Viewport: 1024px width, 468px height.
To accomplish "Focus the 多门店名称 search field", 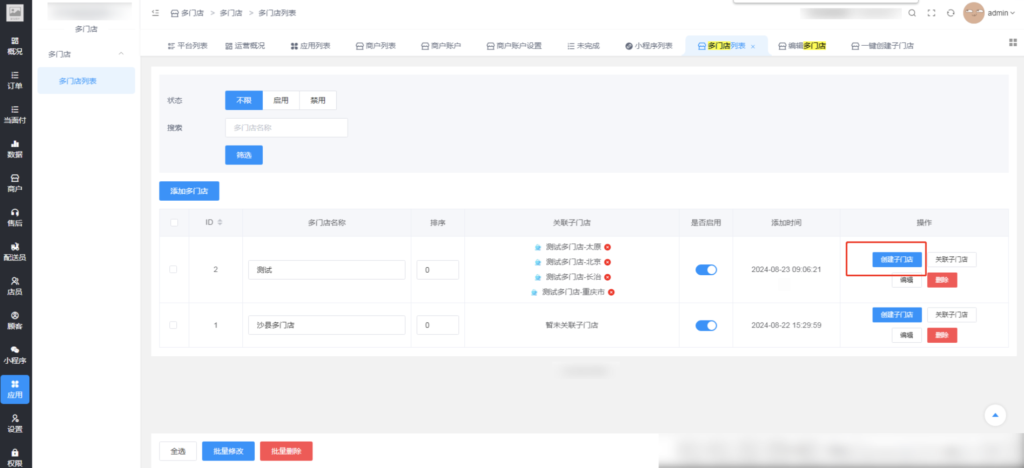I will (286, 128).
